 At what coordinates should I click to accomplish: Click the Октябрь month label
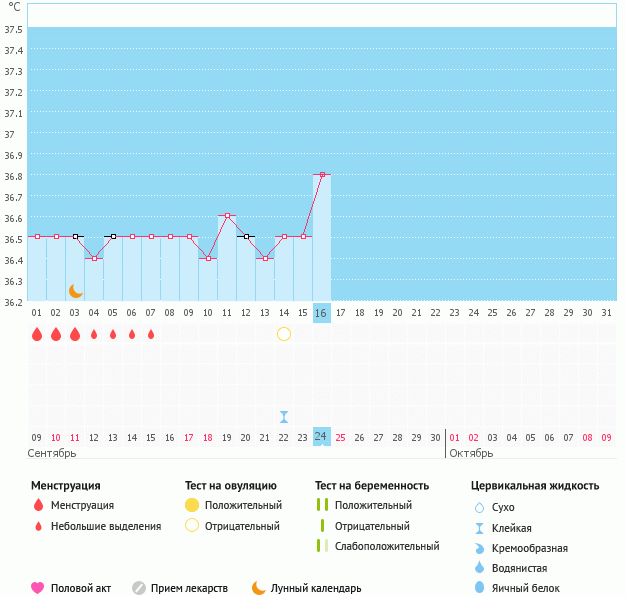click(470, 453)
